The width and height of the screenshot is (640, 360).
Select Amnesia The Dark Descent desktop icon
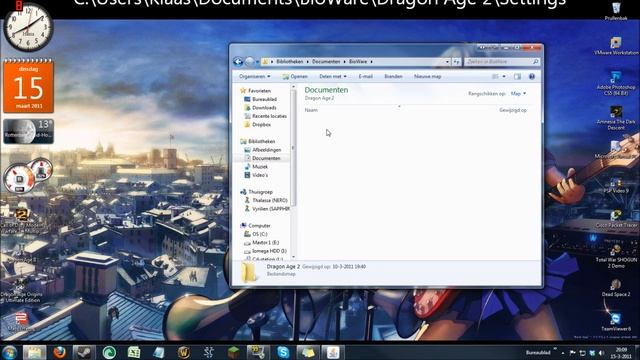coord(616,118)
